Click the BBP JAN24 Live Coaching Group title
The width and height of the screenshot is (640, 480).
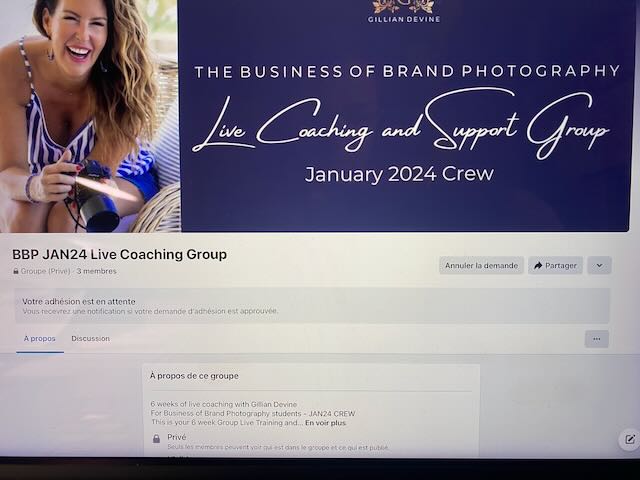120,254
